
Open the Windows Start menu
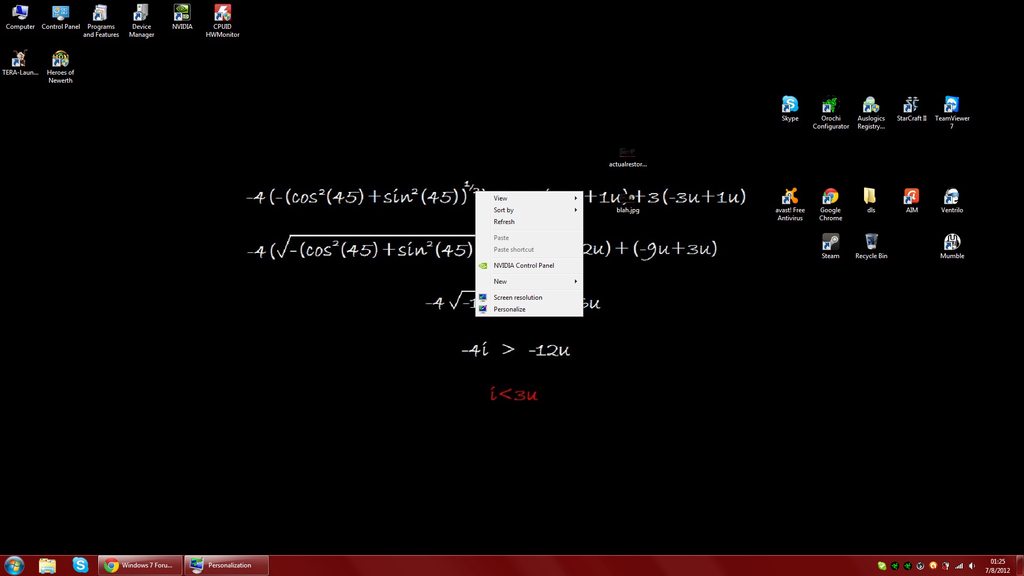tap(14, 566)
